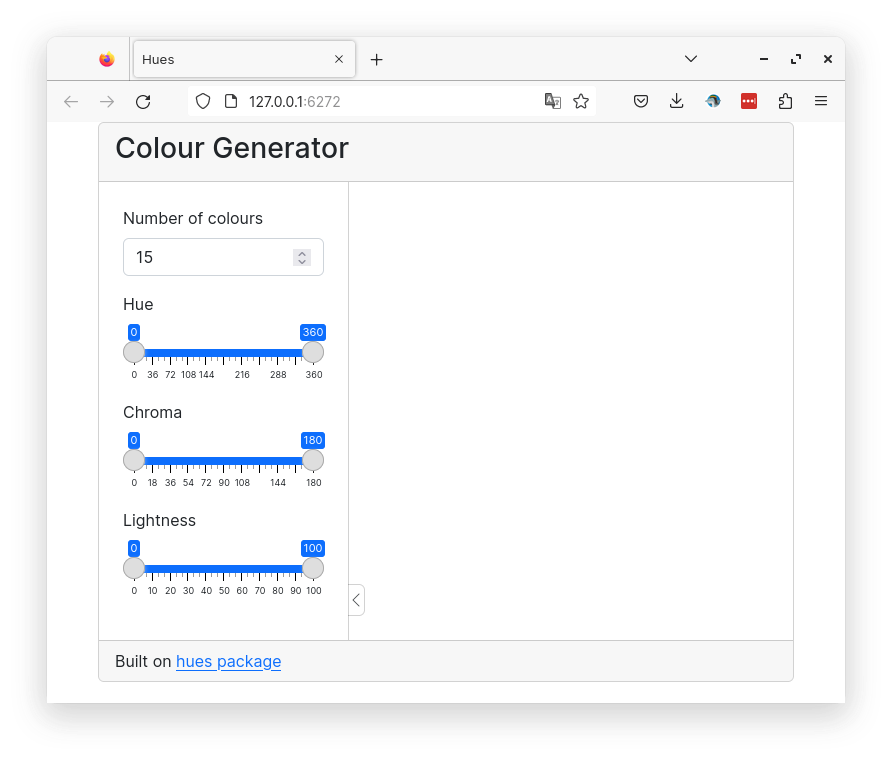The height and width of the screenshot is (760, 892).
Task: Open the downloads arrow icon
Action: click(676, 101)
